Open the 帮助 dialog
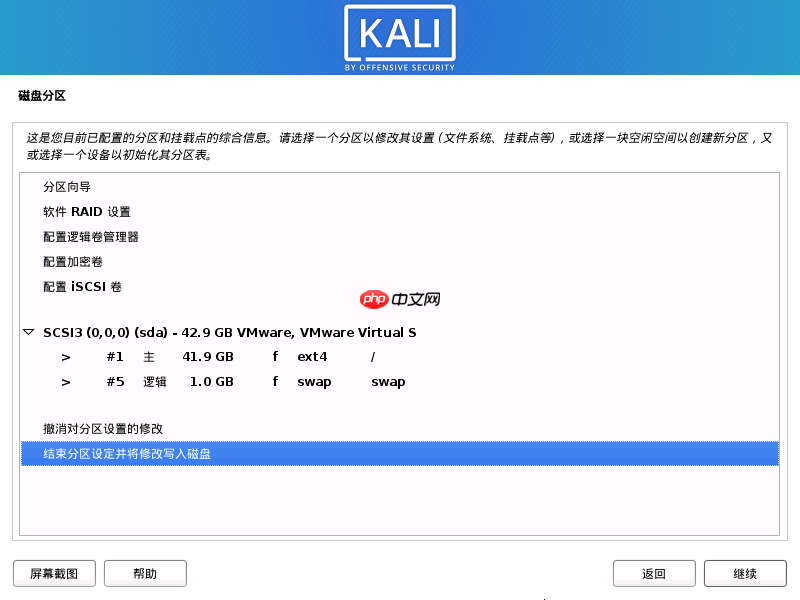This screenshot has width=800, height=600. (145, 573)
